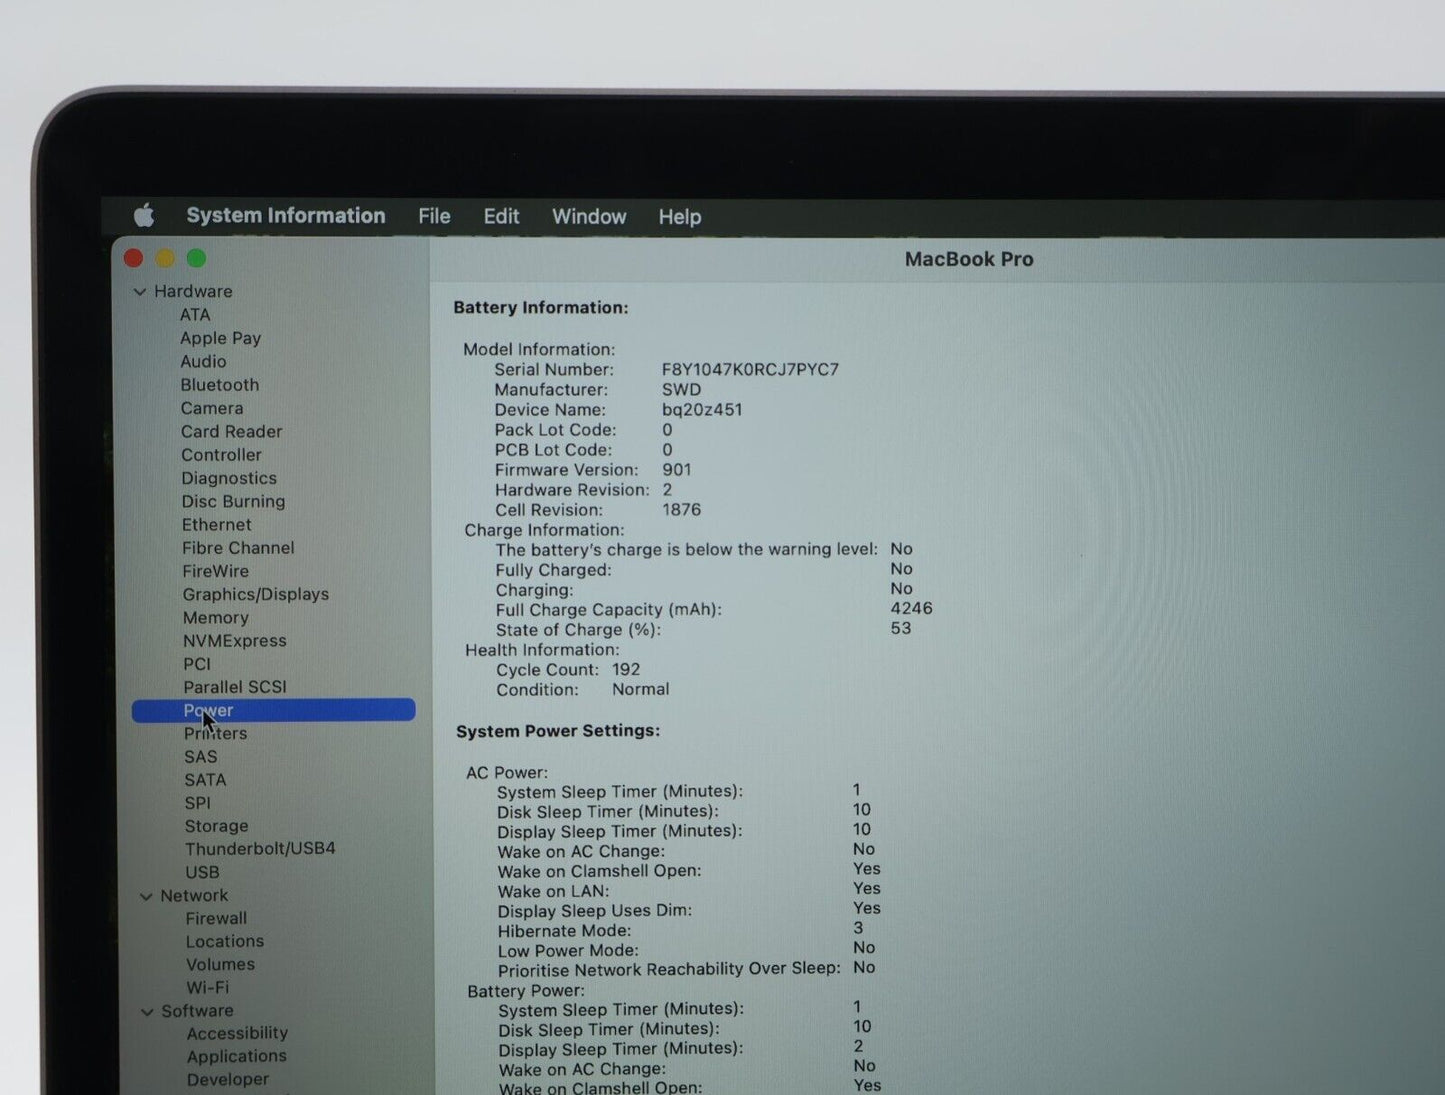Image resolution: width=1445 pixels, height=1095 pixels.
Task: Select Audio in the sidebar
Action: tap(203, 361)
